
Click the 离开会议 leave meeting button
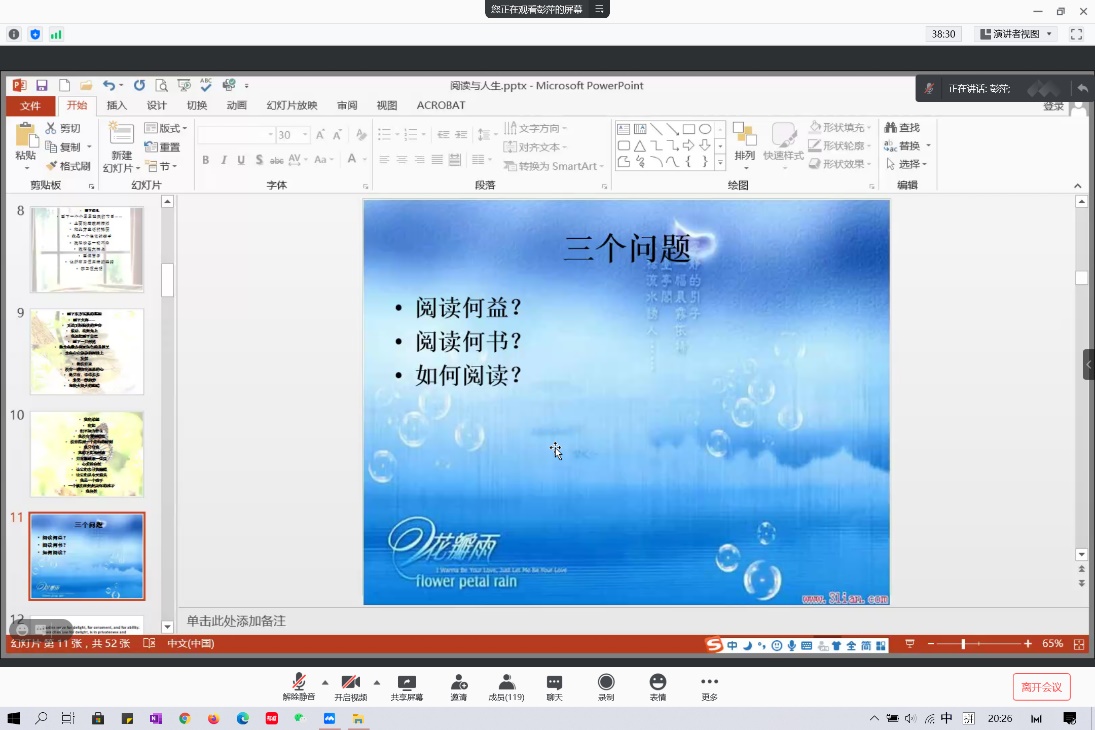click(1041, 686)
